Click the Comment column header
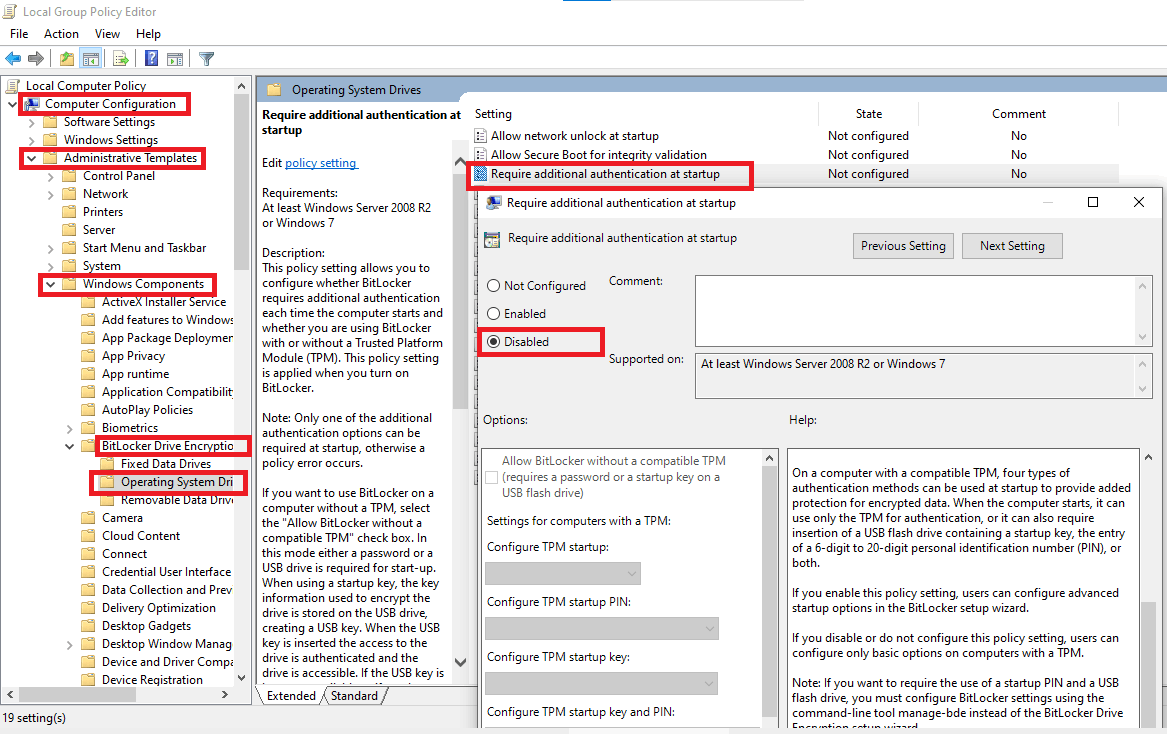 [1018, 114]
